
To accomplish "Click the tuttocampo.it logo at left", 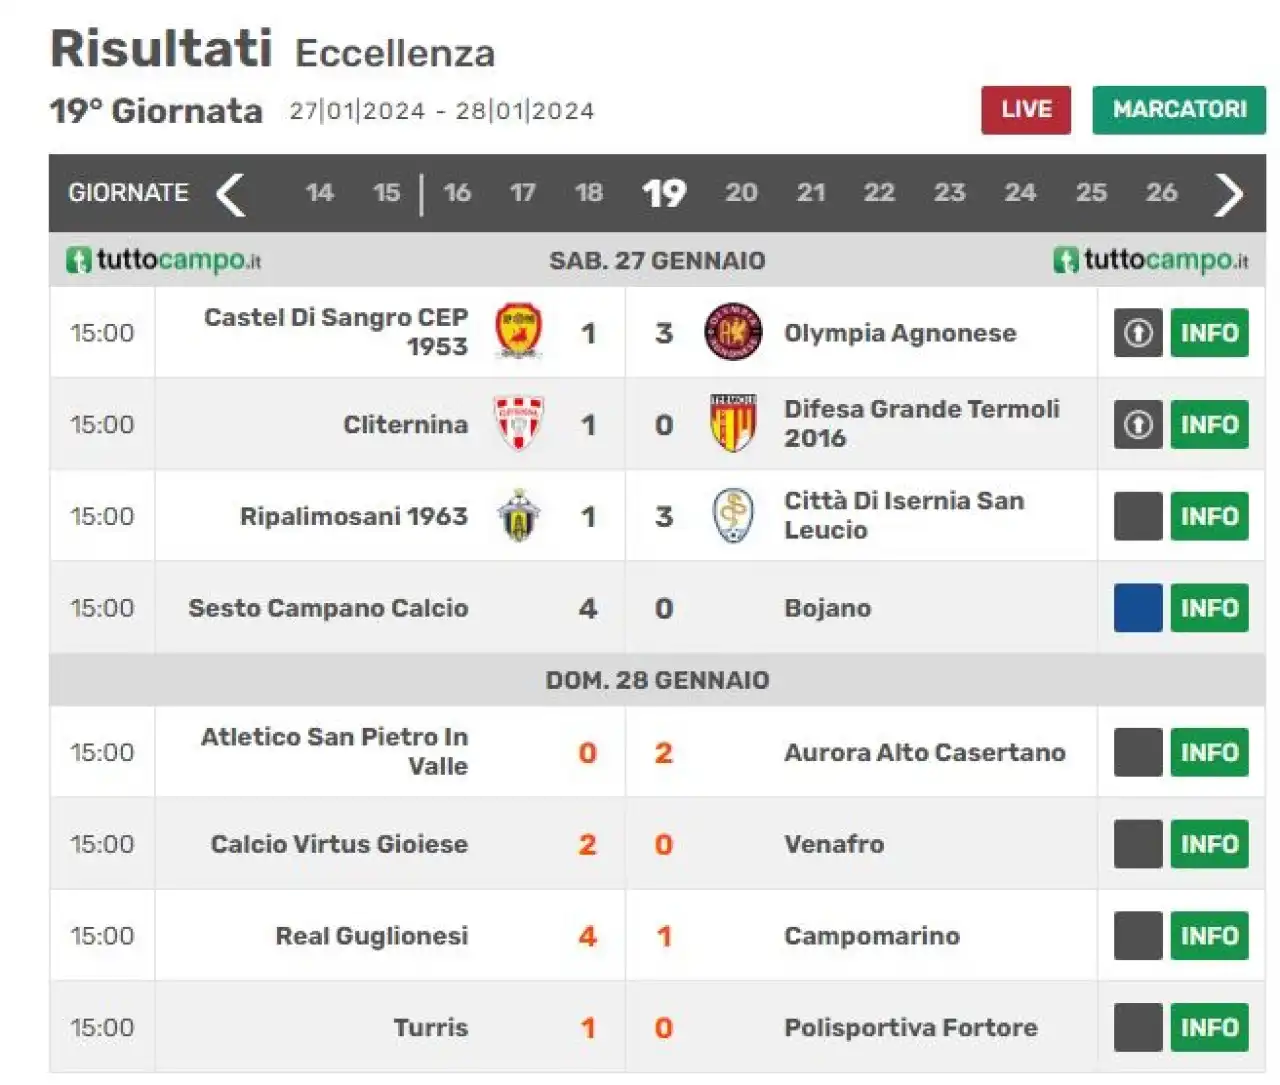I will pyautogui.click(x=164, y=260).
